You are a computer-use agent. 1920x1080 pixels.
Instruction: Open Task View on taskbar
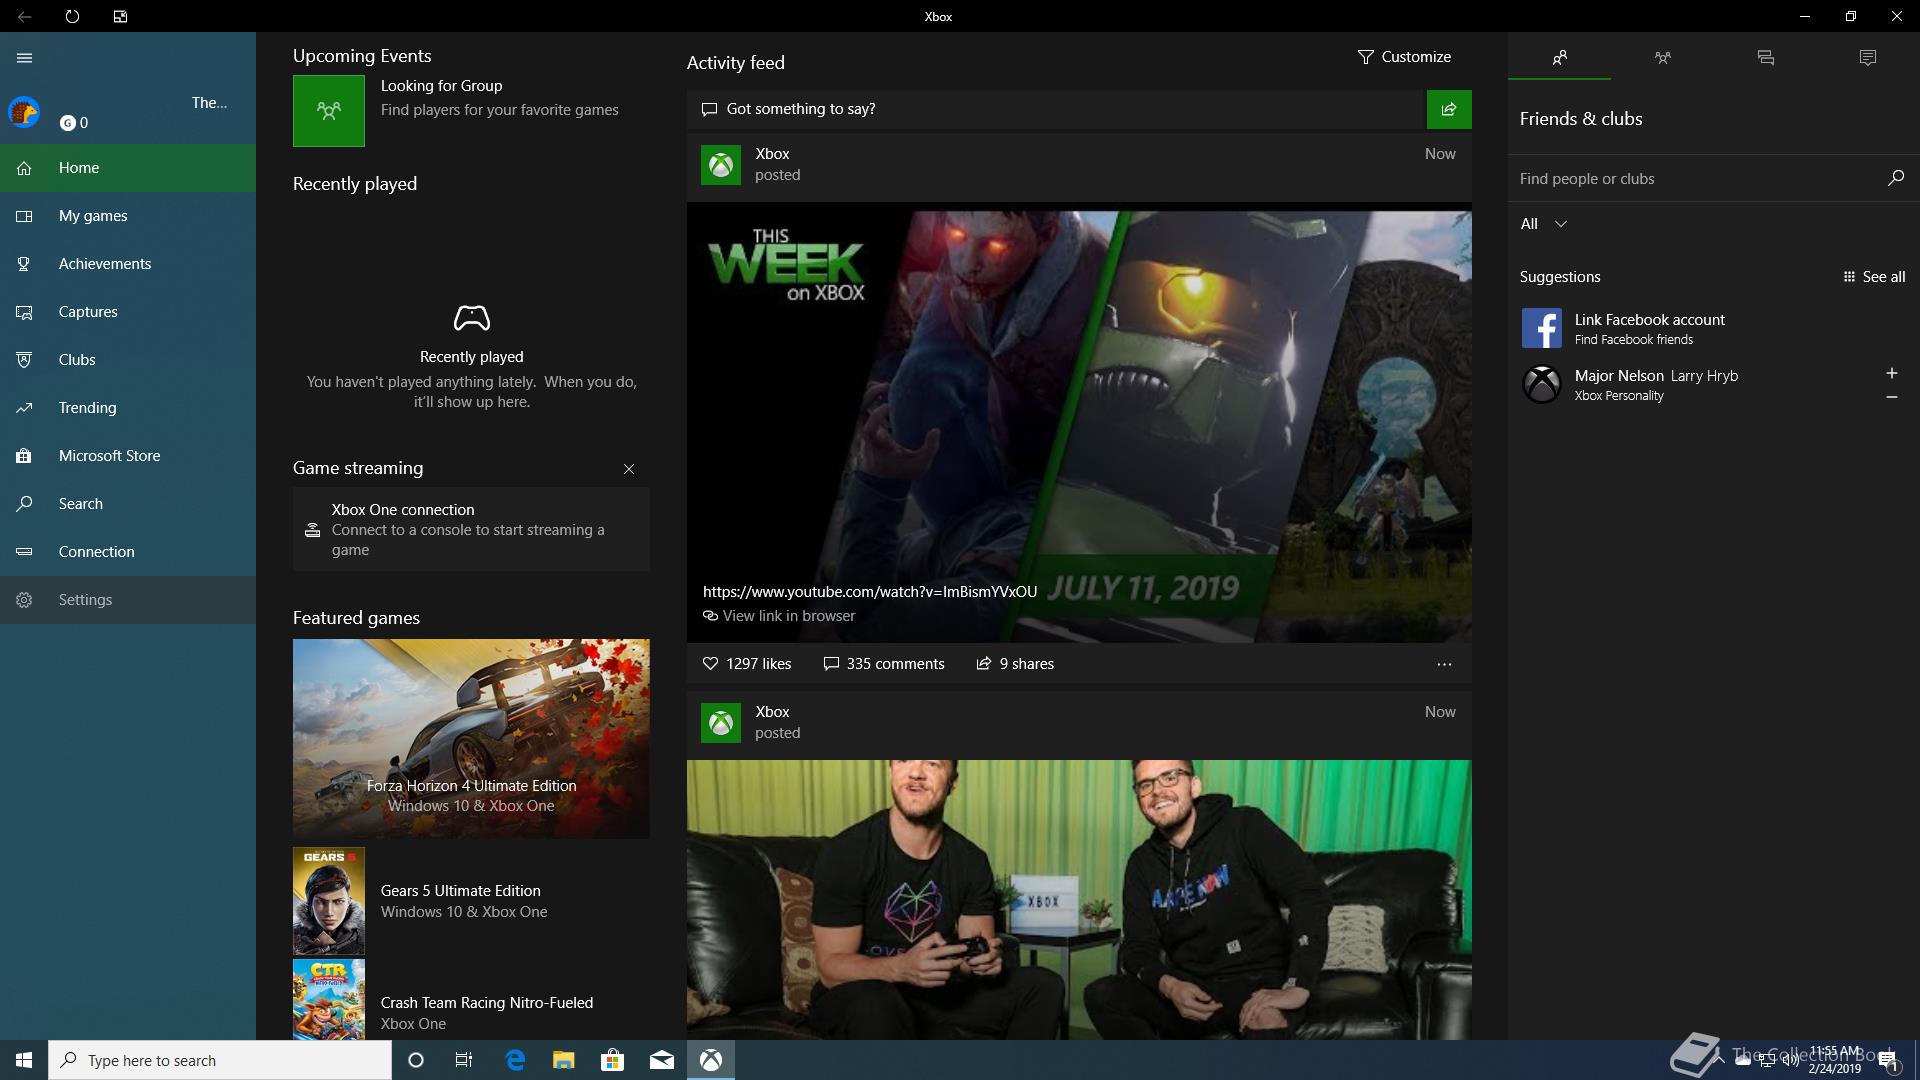464,1060
